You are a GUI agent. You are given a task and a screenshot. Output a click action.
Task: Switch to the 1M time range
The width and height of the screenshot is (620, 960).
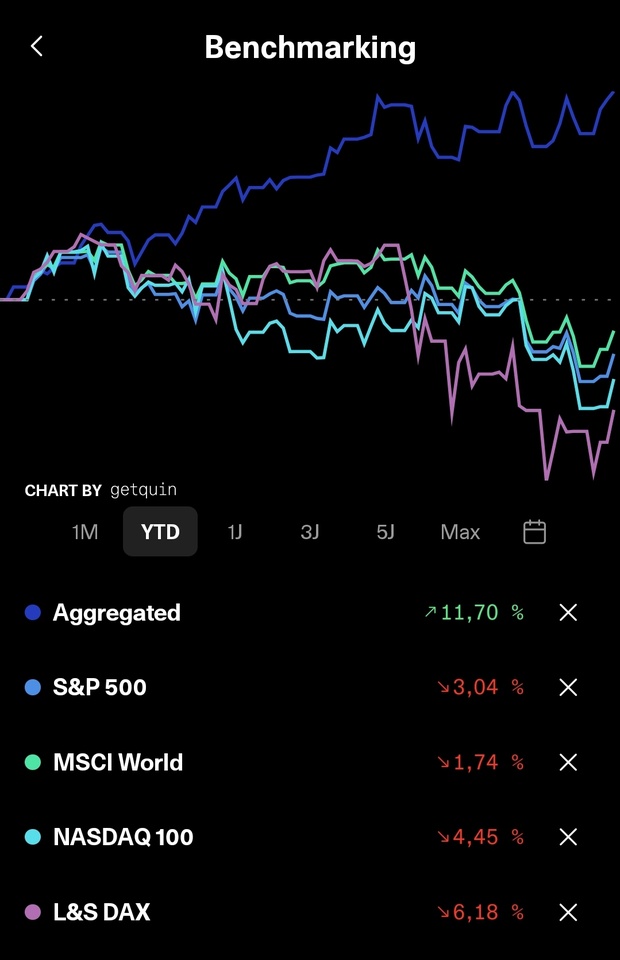pyautogui.click(x=85, y=532)
